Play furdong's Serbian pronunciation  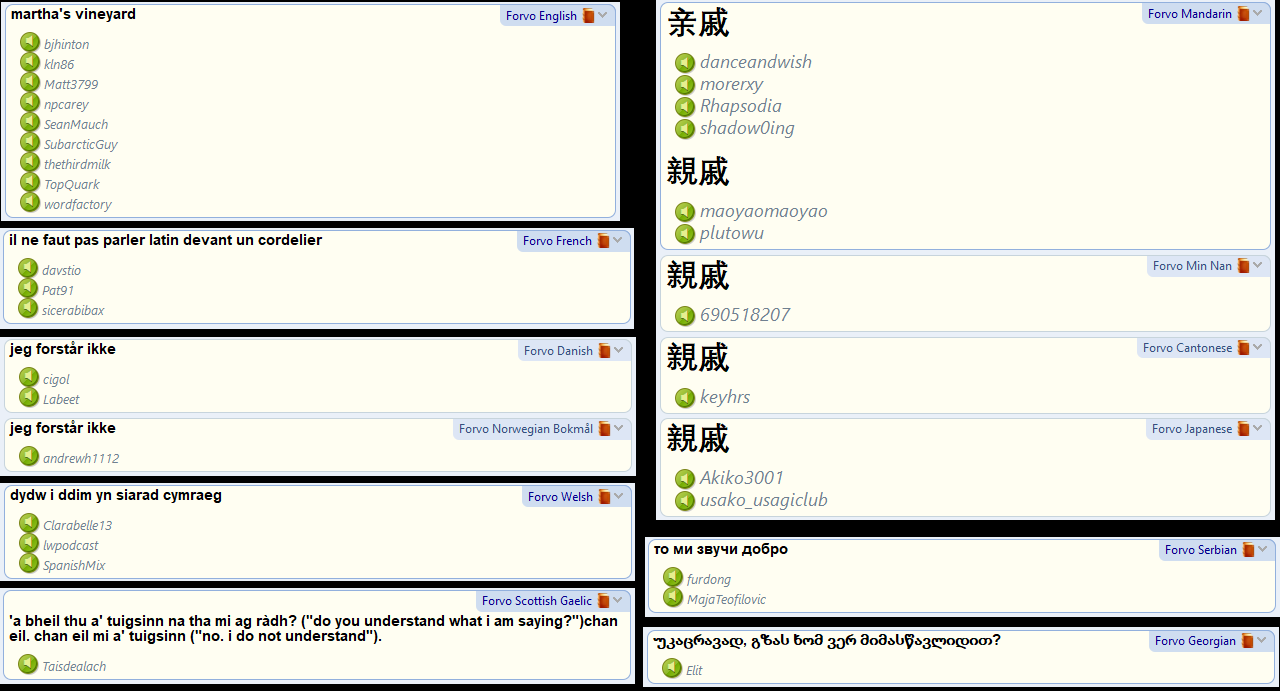(x=673, y=578)
